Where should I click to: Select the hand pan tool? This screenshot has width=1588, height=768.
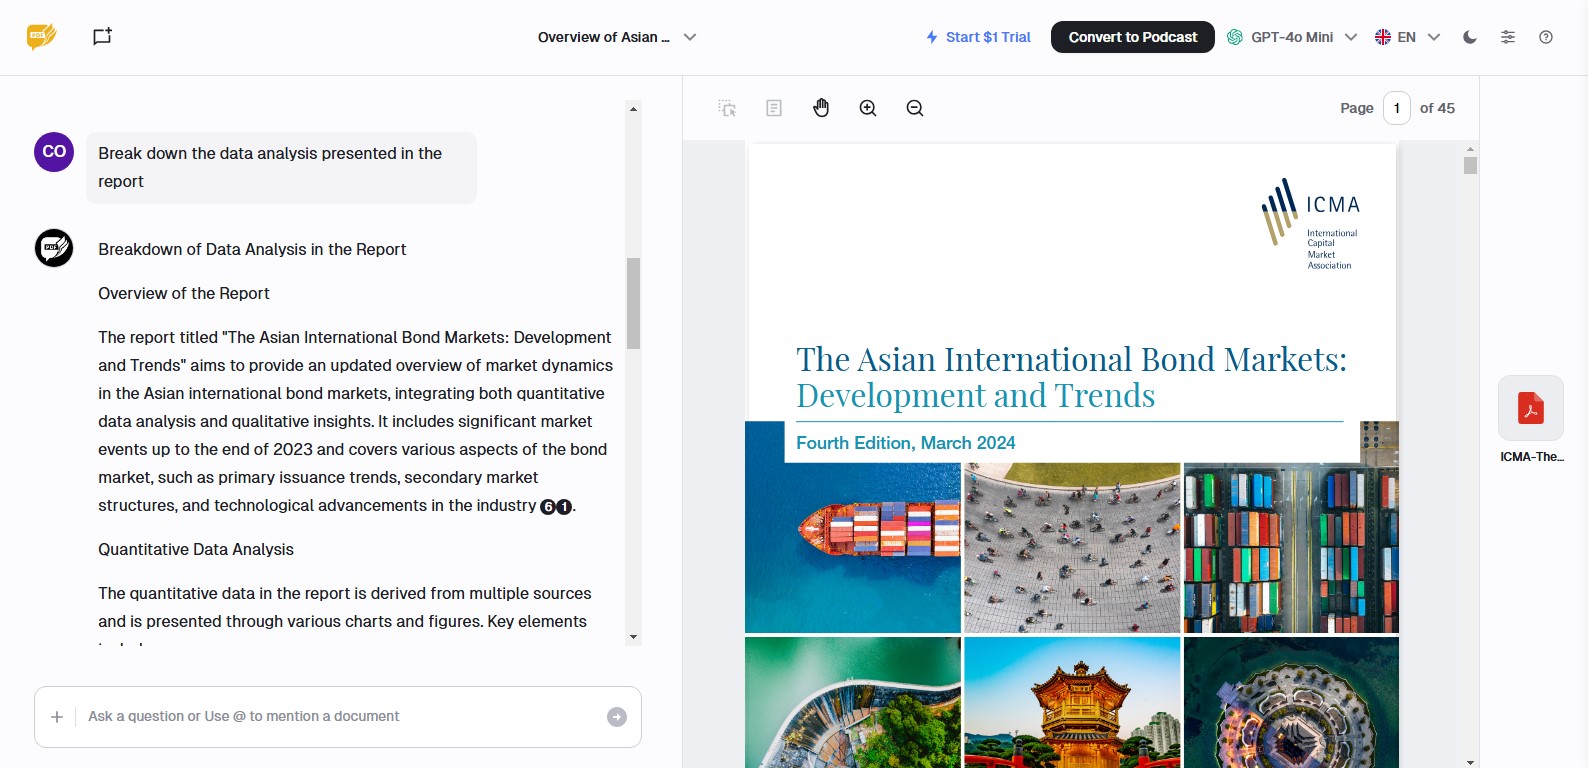tap(821, 108)
